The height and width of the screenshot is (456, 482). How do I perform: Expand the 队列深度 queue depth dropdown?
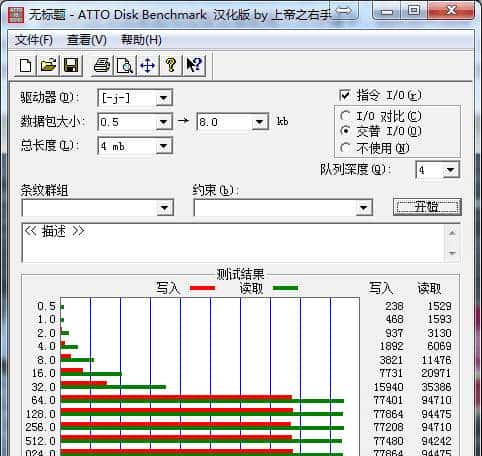450,170
